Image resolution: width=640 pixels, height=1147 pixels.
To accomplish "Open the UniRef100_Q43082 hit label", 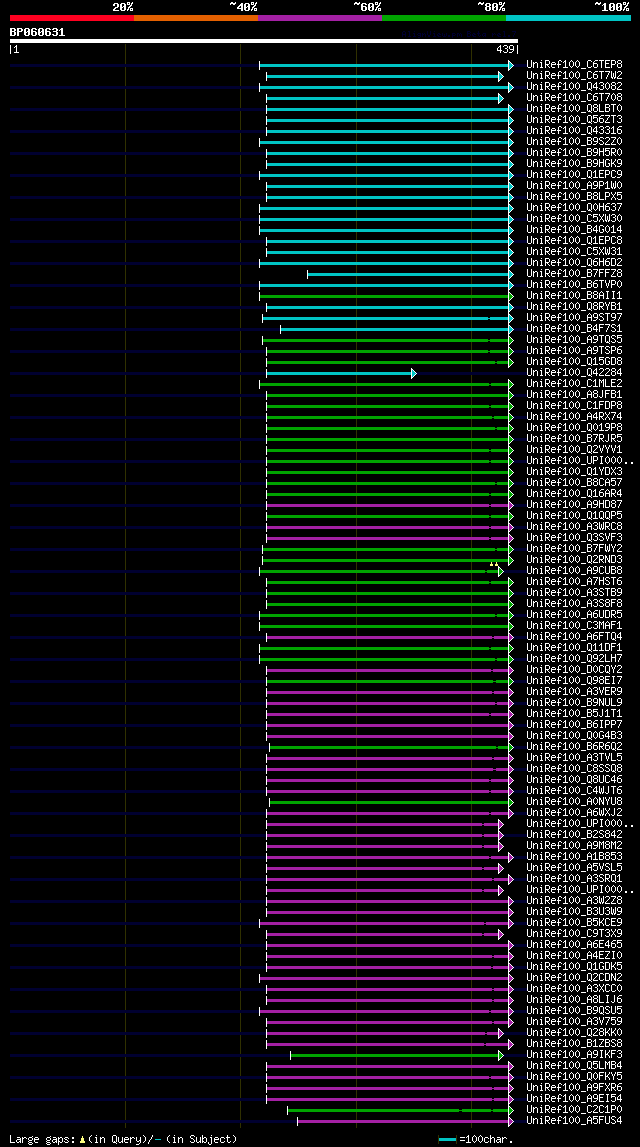I will (574, 87).
